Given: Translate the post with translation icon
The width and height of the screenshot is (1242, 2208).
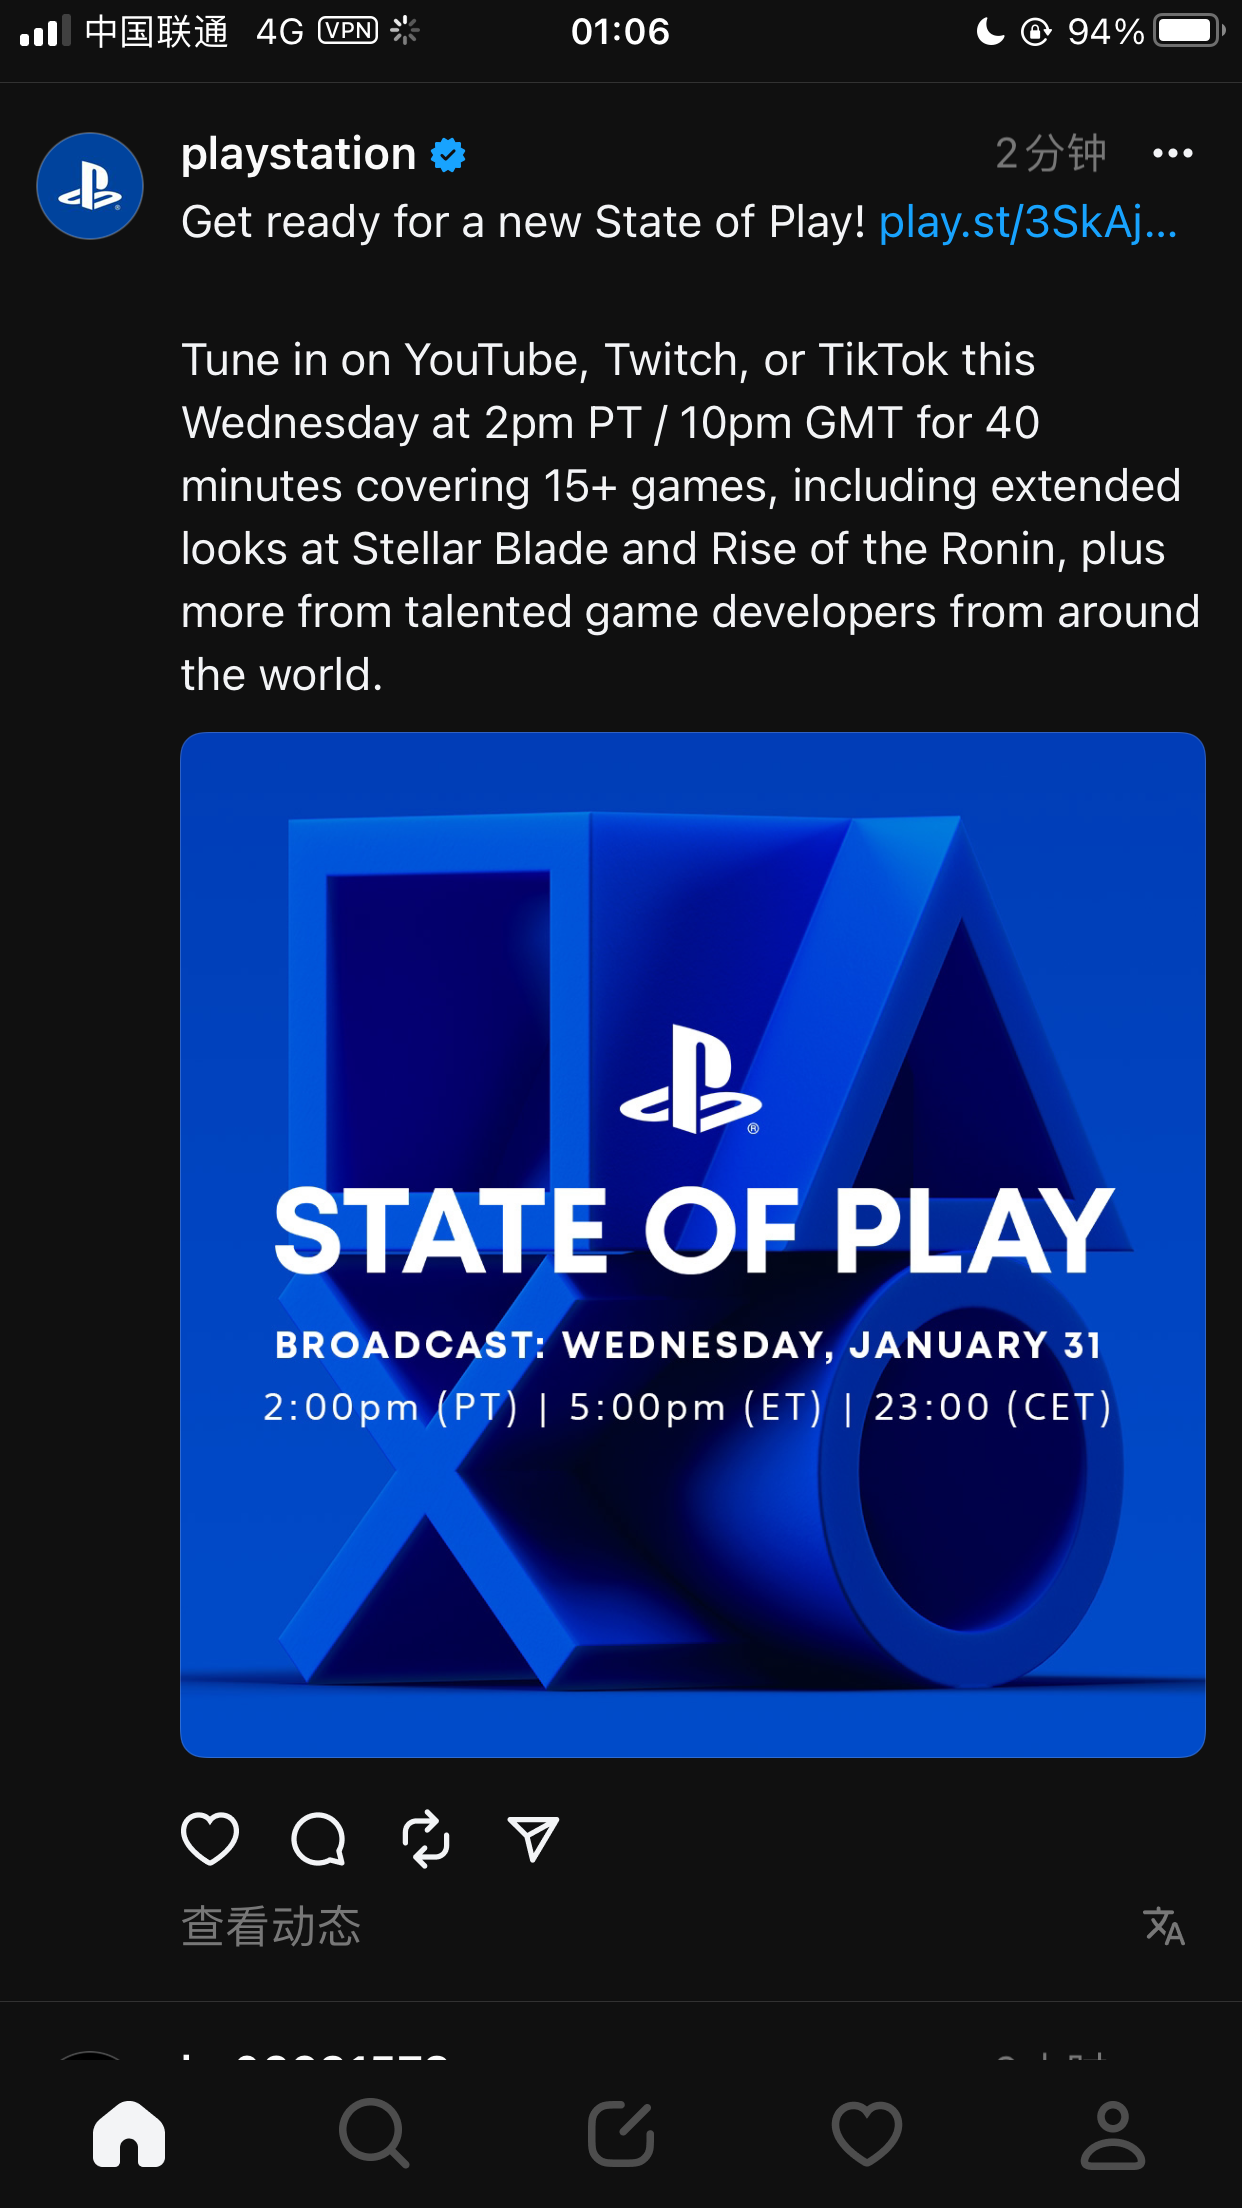Looking at the screenshot, I should (1164, 1926).
